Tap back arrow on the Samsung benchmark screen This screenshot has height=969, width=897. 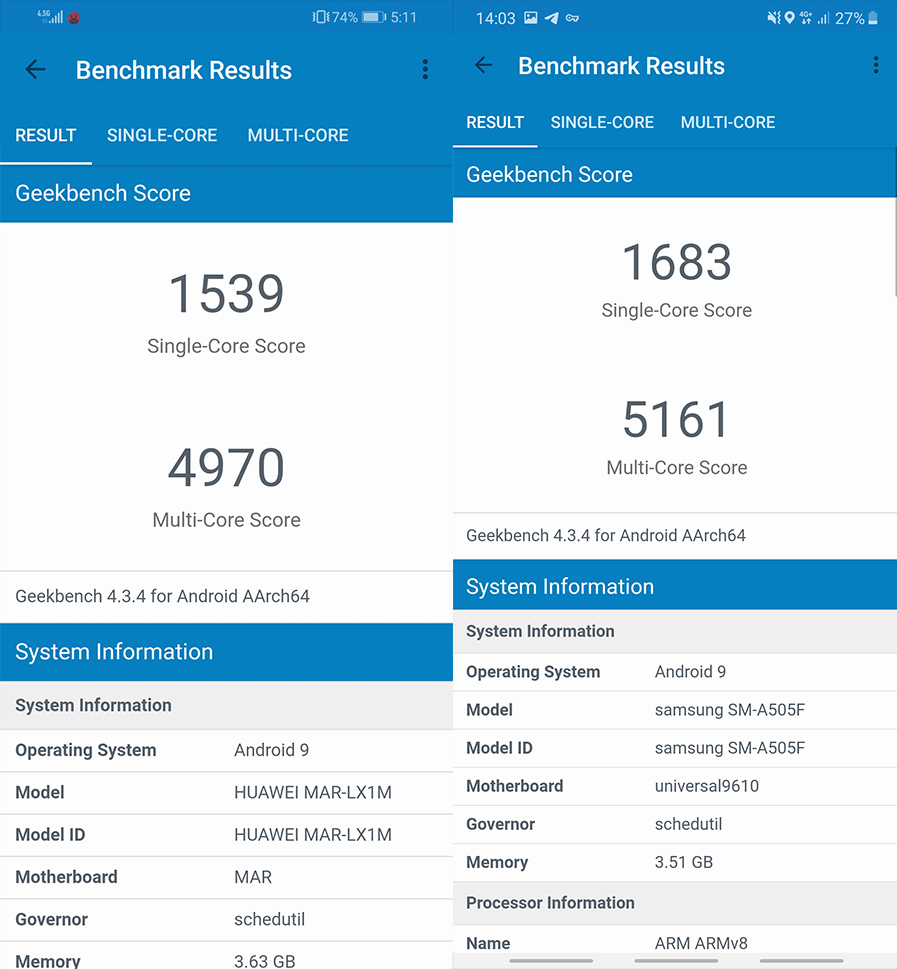483,65
